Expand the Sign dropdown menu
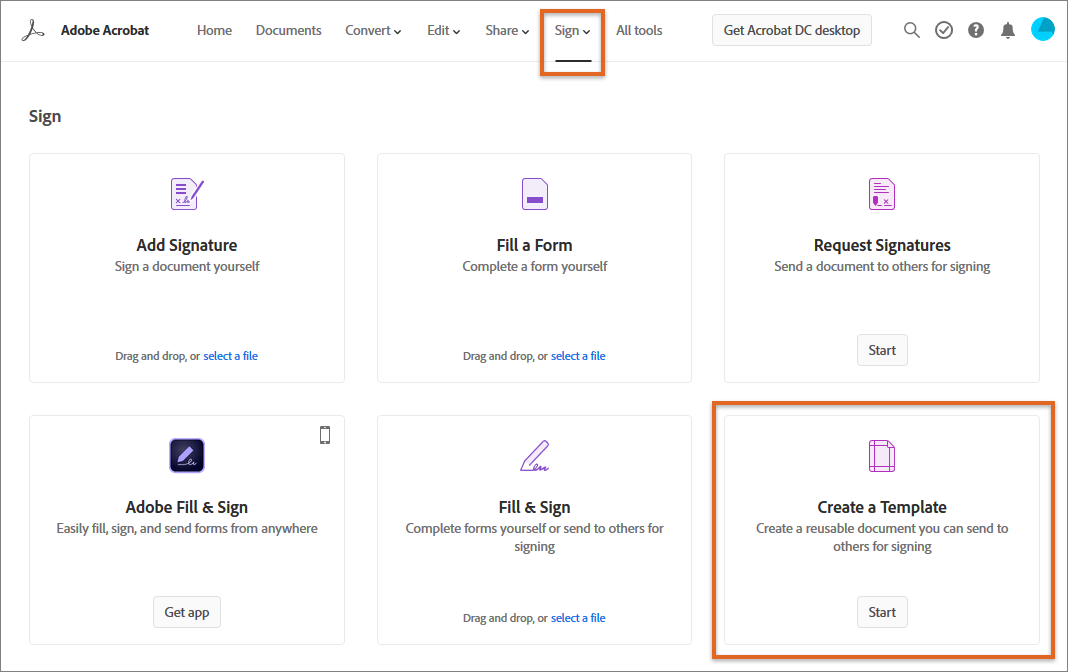 coord(571,30)
